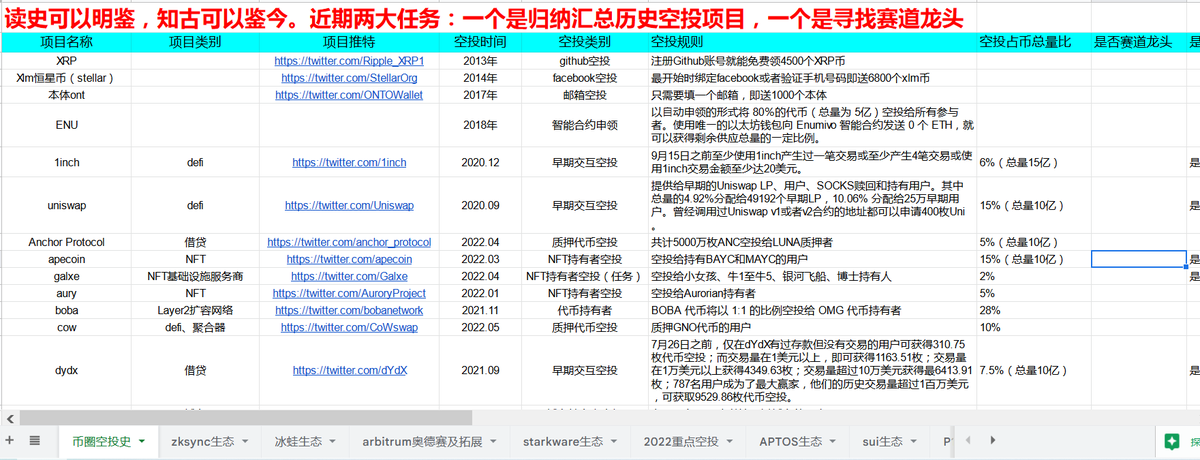Add a new sheet with the plus icon
Viewport: 1200px width, 460px height.
pyautogui.click(x=10, y=441)
